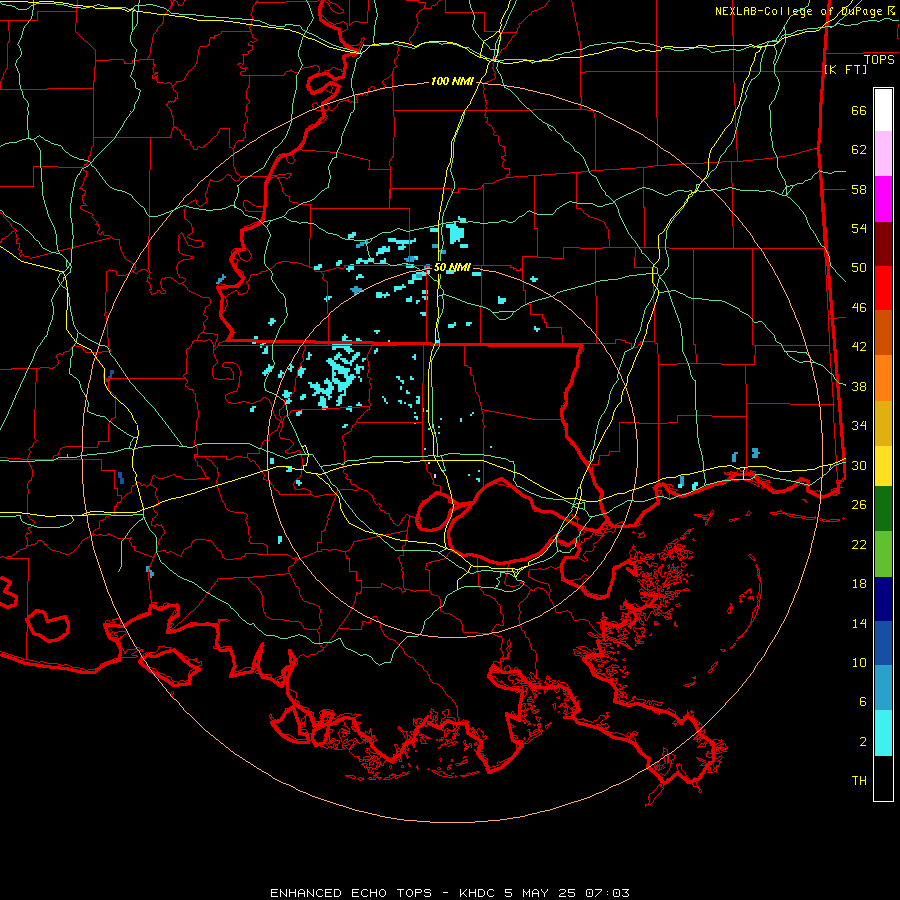Screen dimensions: 900x900
Task: Click the 22 value on the legend
Action: [859, 544]
